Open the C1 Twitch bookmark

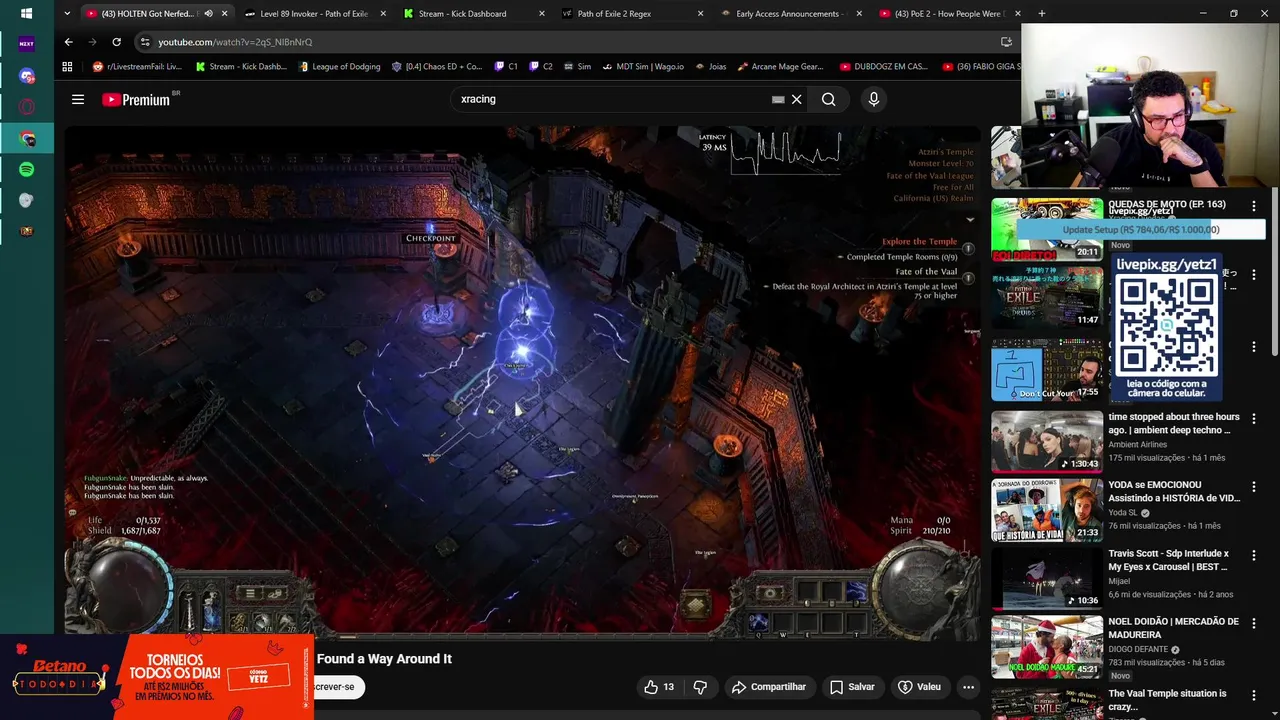click(507, 67)
